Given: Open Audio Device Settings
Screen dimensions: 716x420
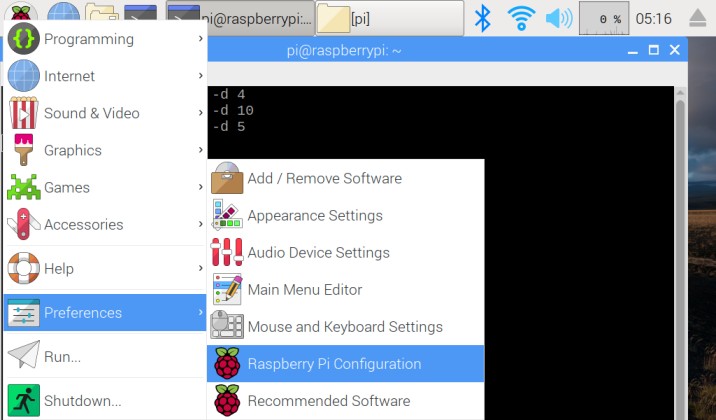Looking at the screenshot, I should (x=345, y=252).
